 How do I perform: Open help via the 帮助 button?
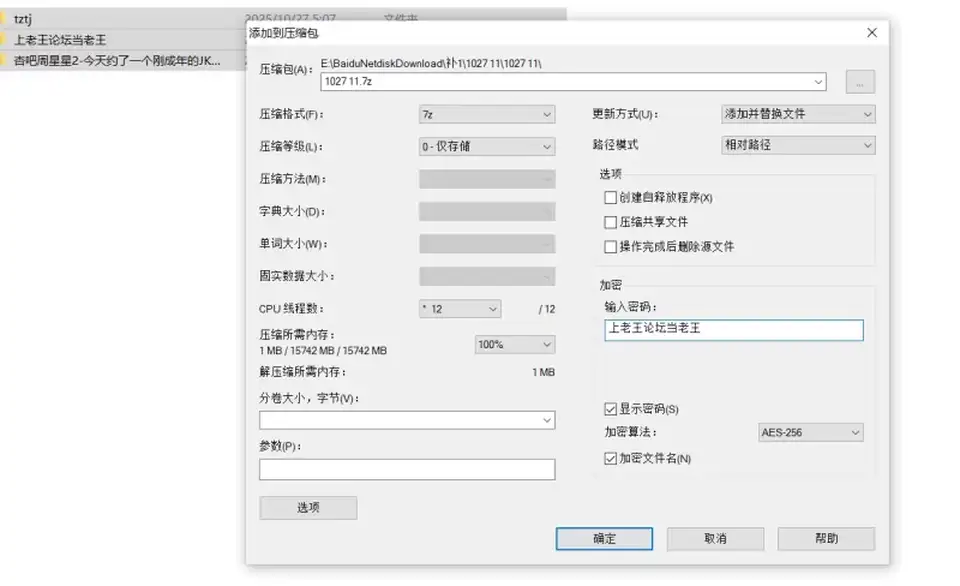tap(826, 539)
